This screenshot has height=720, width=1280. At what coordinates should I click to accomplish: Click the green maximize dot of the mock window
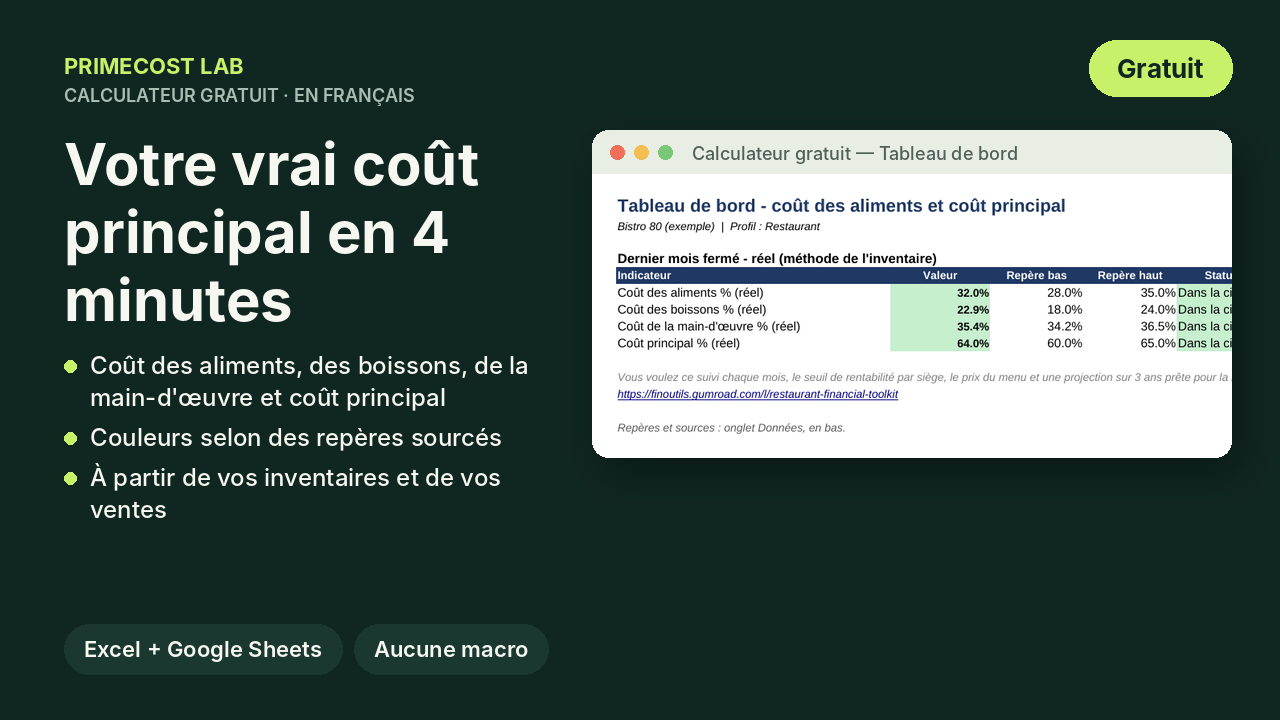pyautogui.click(x=666, y=153)
